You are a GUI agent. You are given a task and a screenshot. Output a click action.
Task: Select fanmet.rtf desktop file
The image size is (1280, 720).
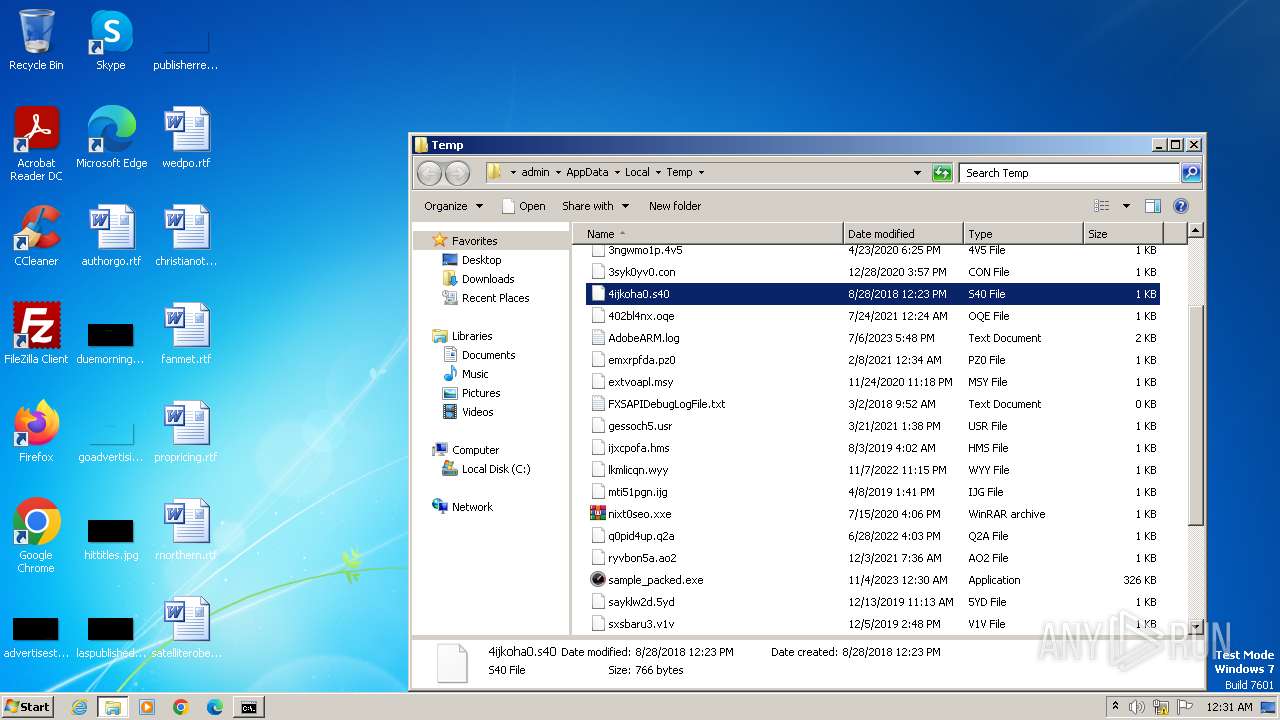186,334
